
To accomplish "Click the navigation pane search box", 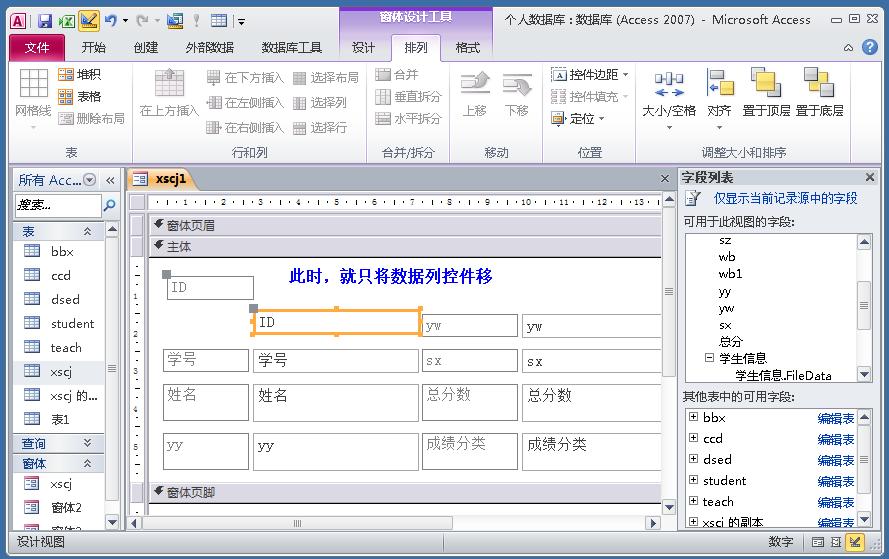I will pyautogui.click(x=56, y=205).
